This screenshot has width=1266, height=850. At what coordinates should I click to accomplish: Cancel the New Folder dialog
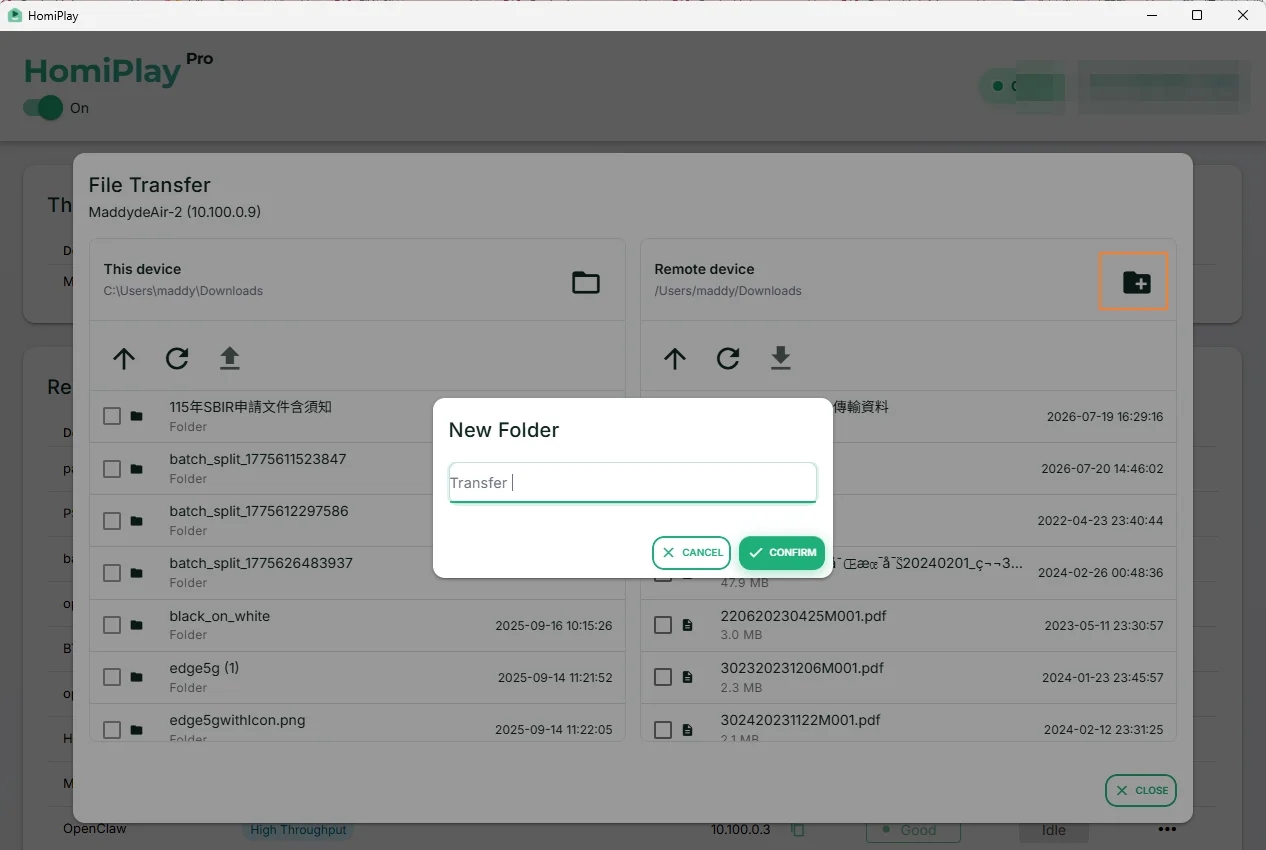pyautogui.click(x=692, y=552)
